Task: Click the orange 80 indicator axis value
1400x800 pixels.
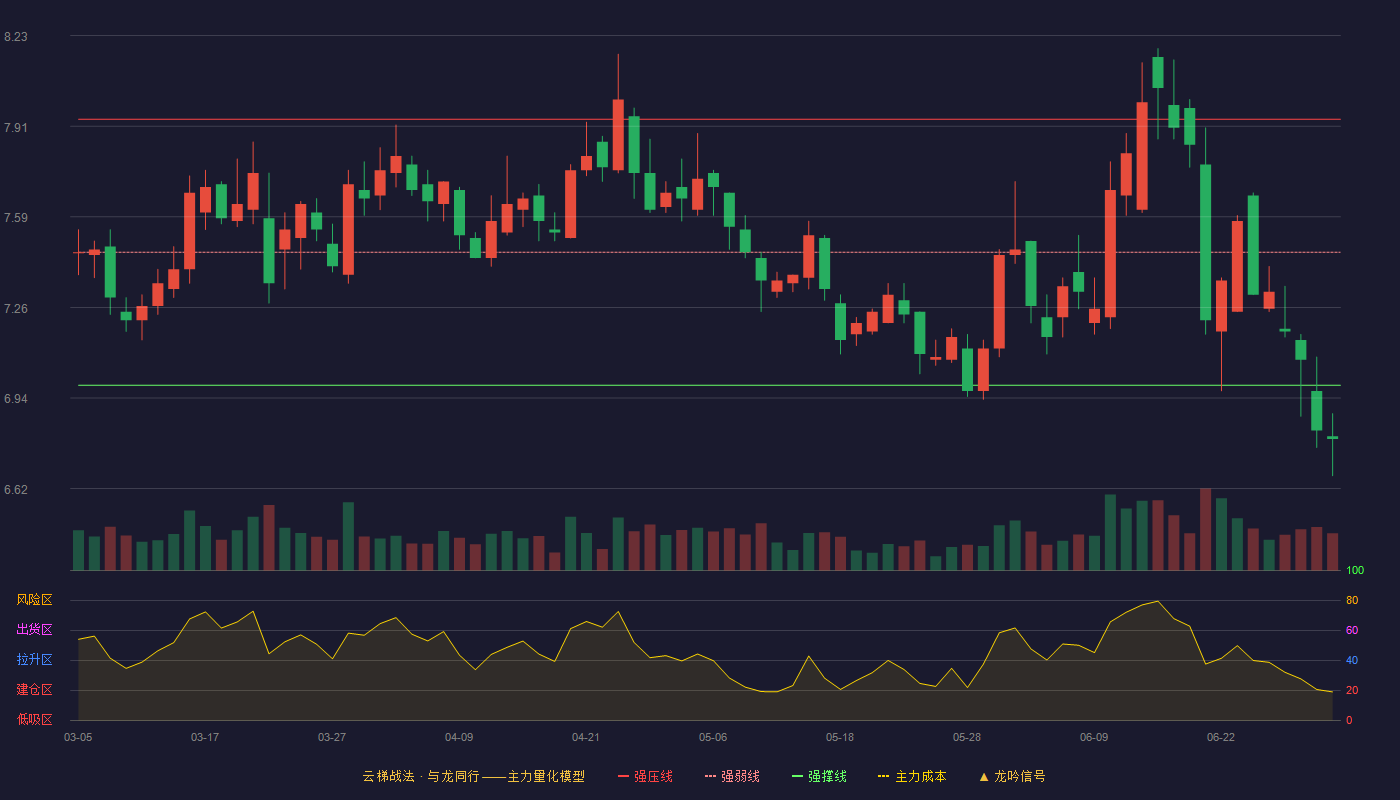Action: pos(1352,601)
